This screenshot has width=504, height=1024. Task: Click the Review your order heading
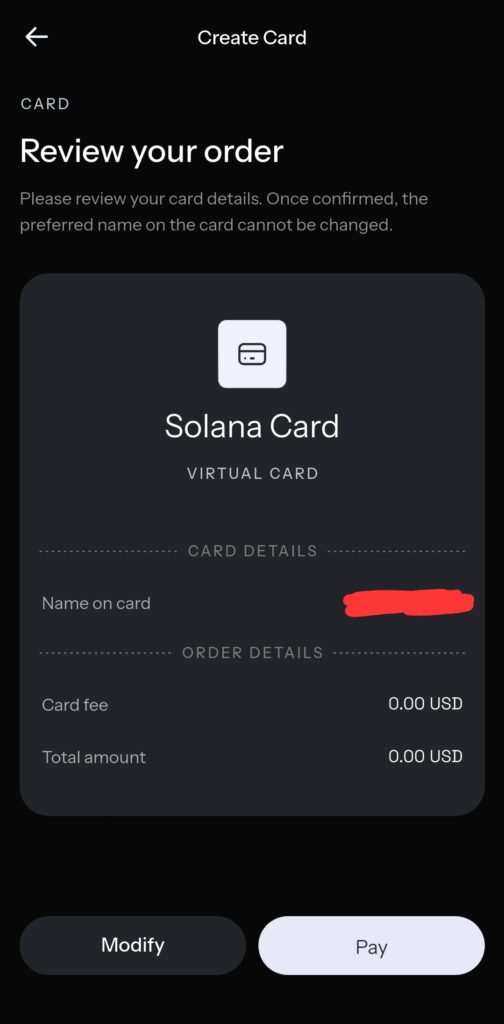click(x=152, y=152)
